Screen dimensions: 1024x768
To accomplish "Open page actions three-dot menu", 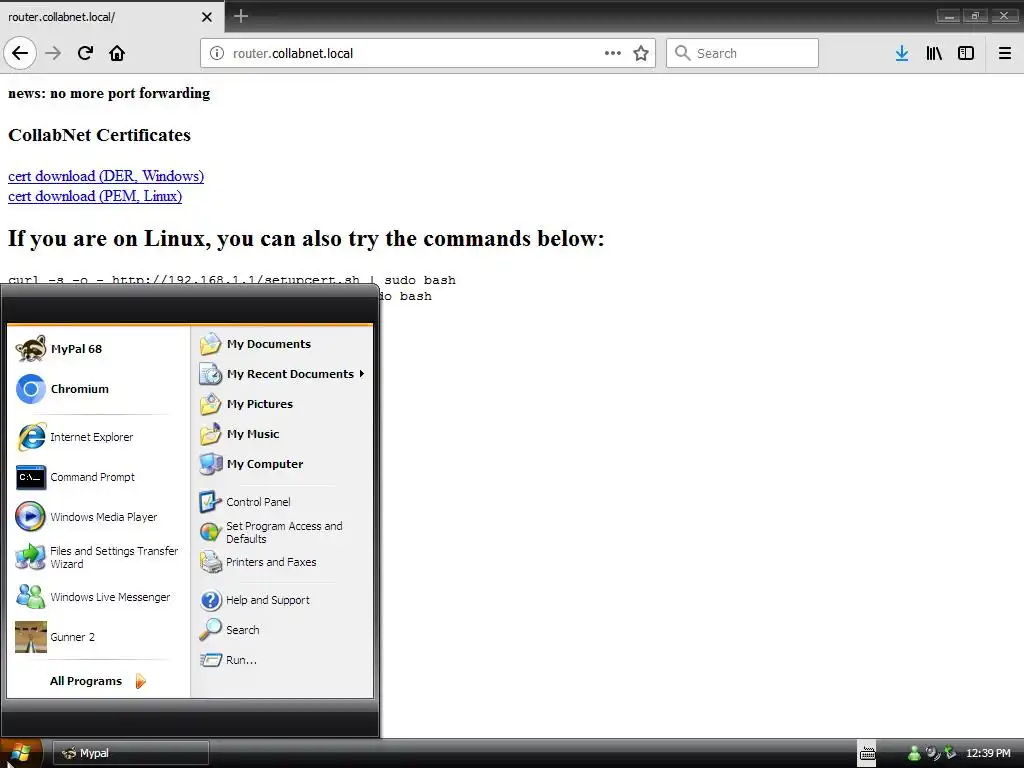I will tap(613, 53).
